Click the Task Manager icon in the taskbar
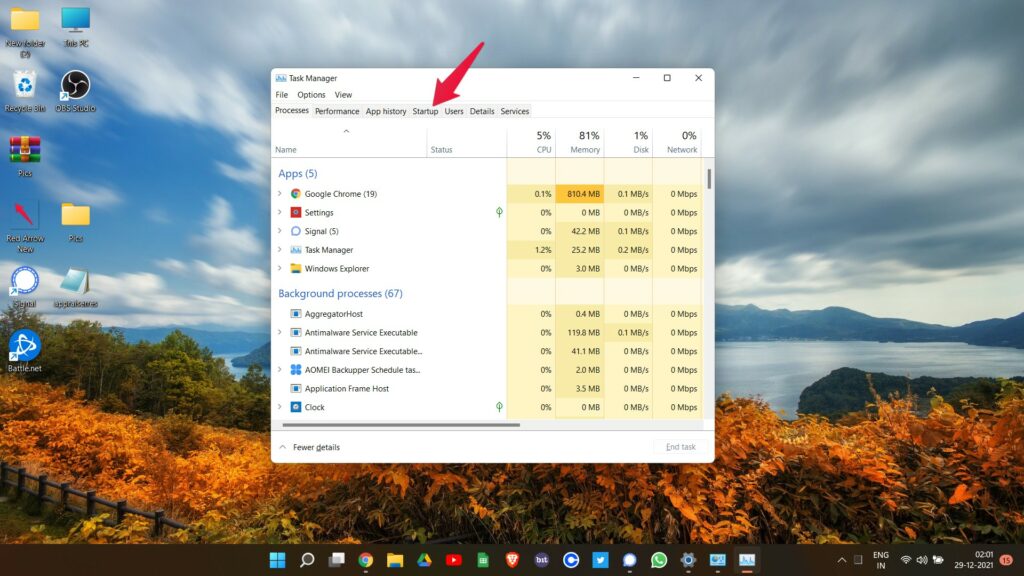The image size is (1024, 576). click(x=748, y=560)
